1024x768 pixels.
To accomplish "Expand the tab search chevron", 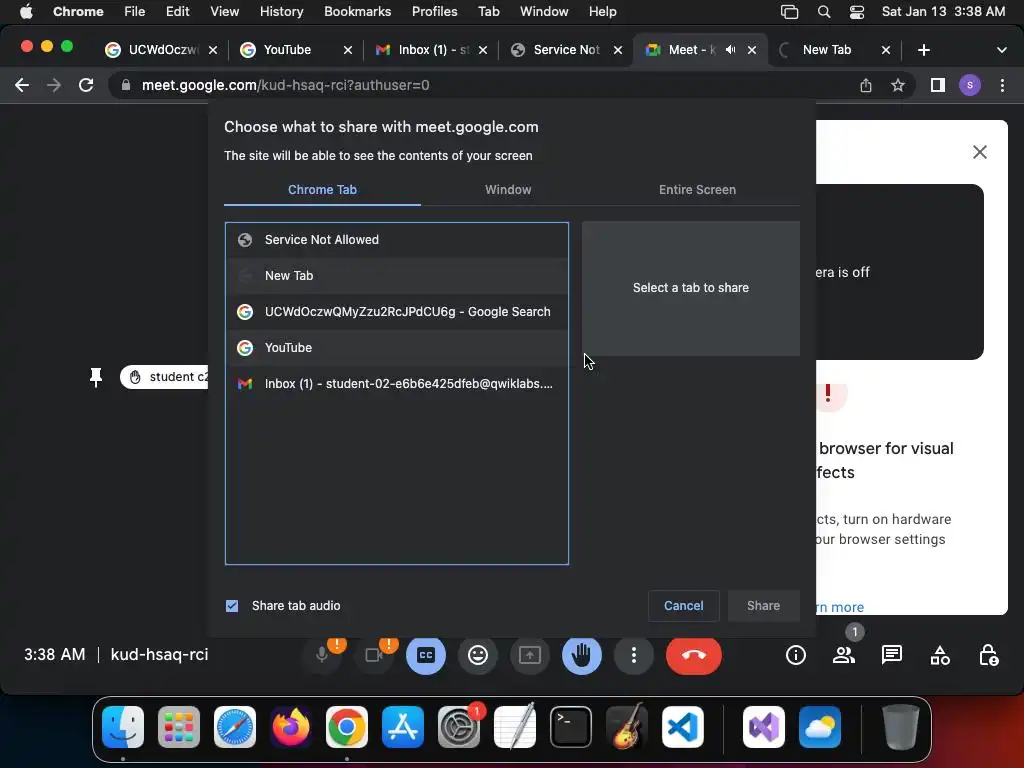I will point(1001,50).
